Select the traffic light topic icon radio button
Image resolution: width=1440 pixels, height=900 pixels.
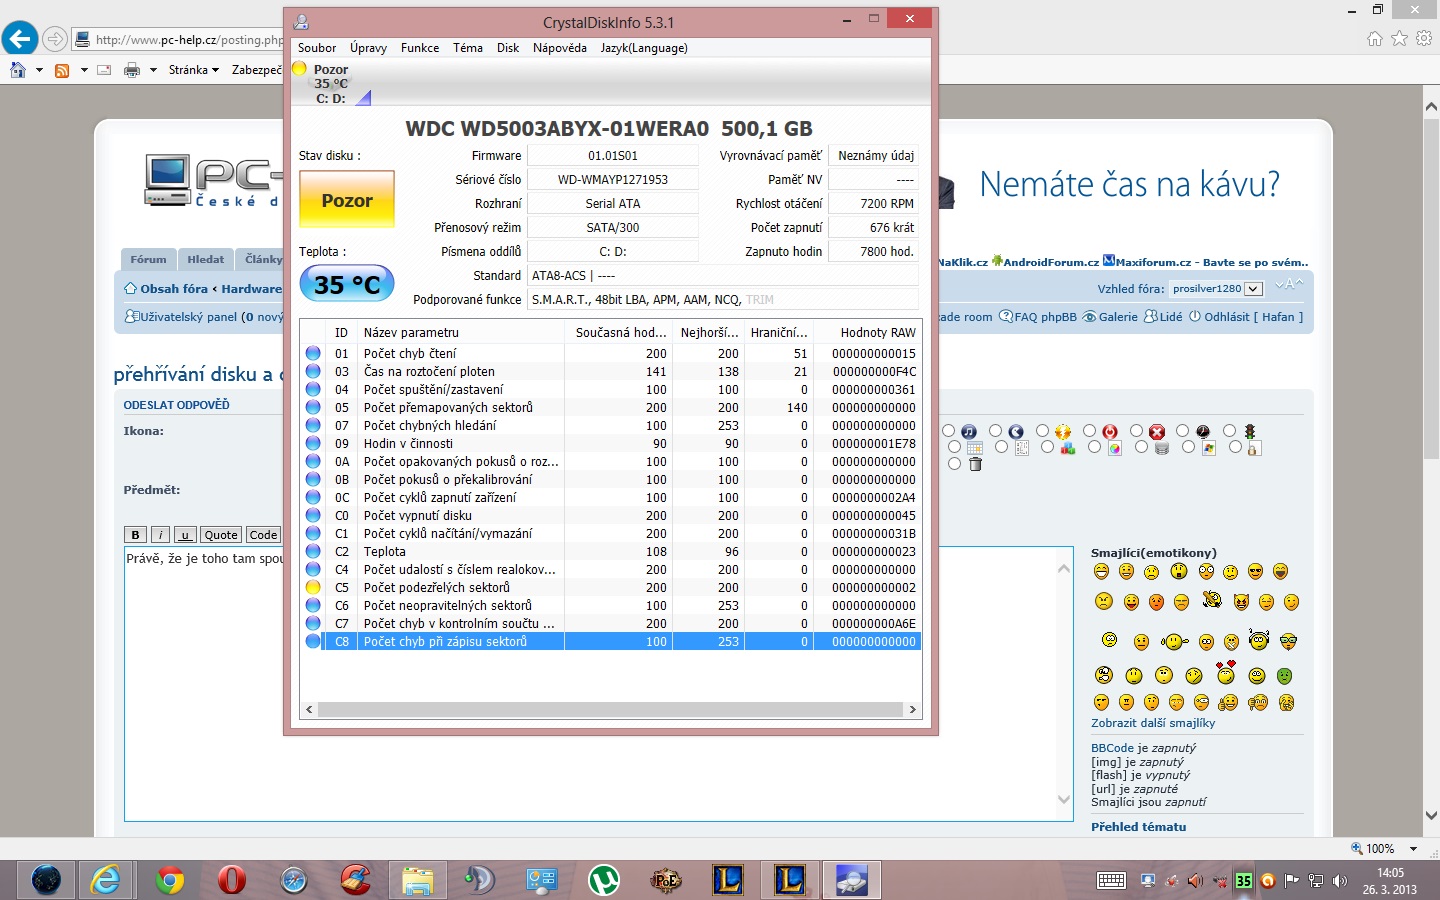click(1230, 431)
